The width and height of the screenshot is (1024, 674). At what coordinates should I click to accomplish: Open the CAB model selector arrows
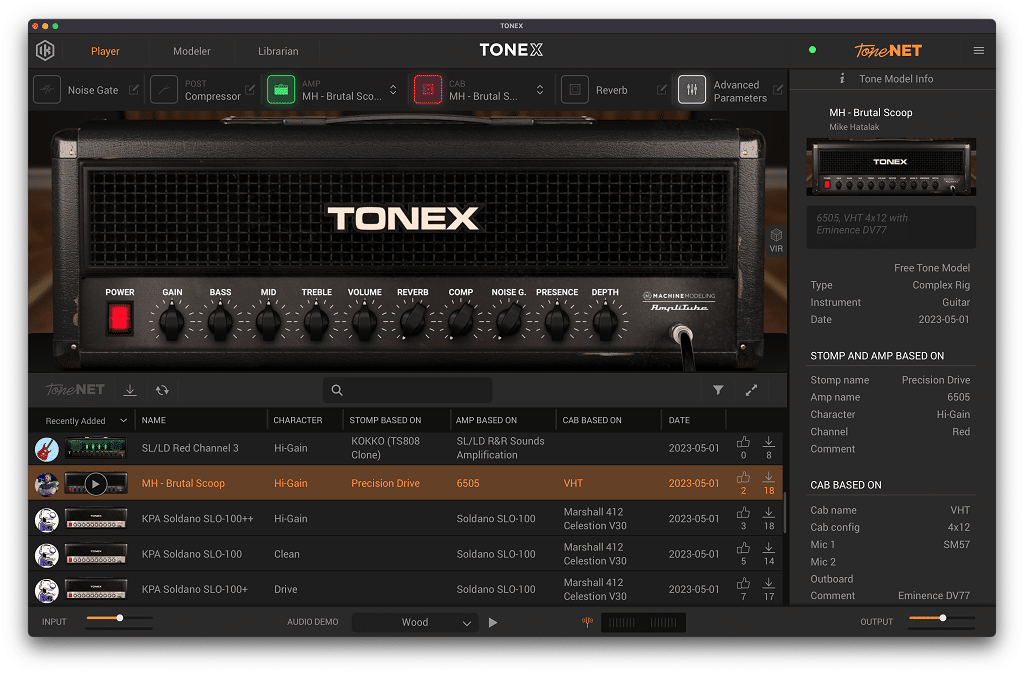point(540,89)
